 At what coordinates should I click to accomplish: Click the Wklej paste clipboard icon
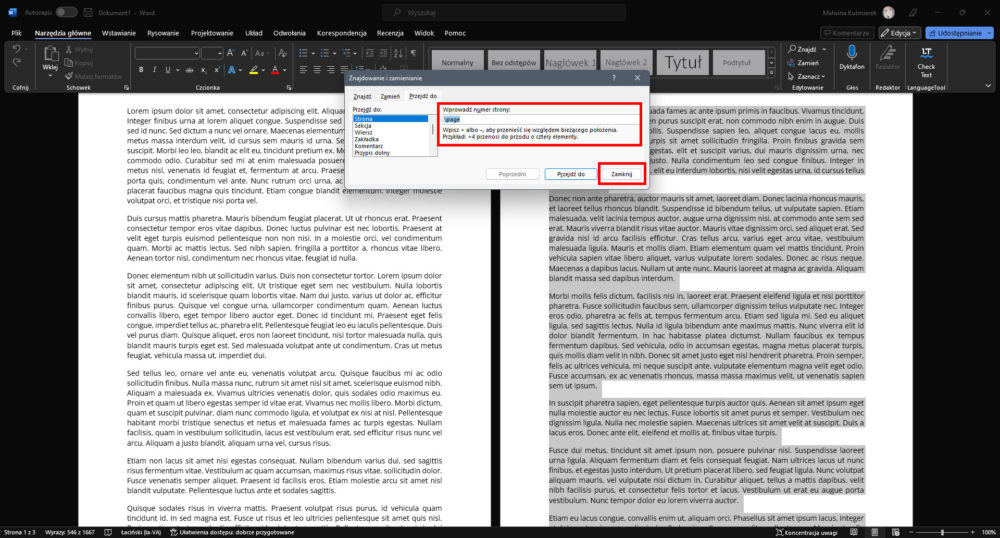click(x=50, y=54)
